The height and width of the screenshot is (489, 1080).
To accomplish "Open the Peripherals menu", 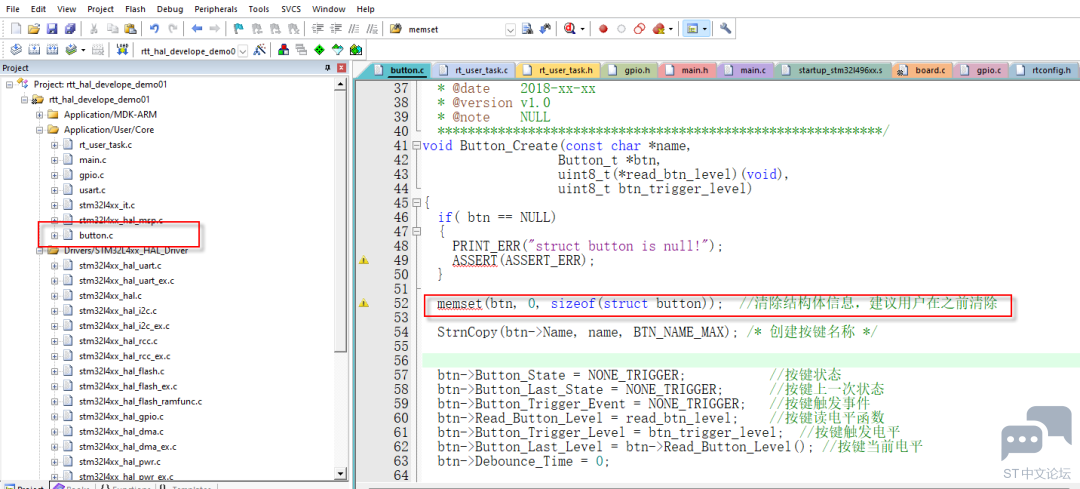I will coord(216,9).
